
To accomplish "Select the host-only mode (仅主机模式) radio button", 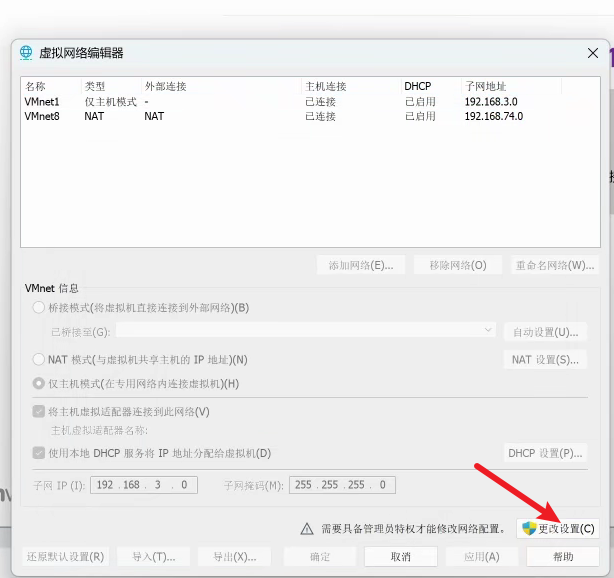I will [38, 383].
